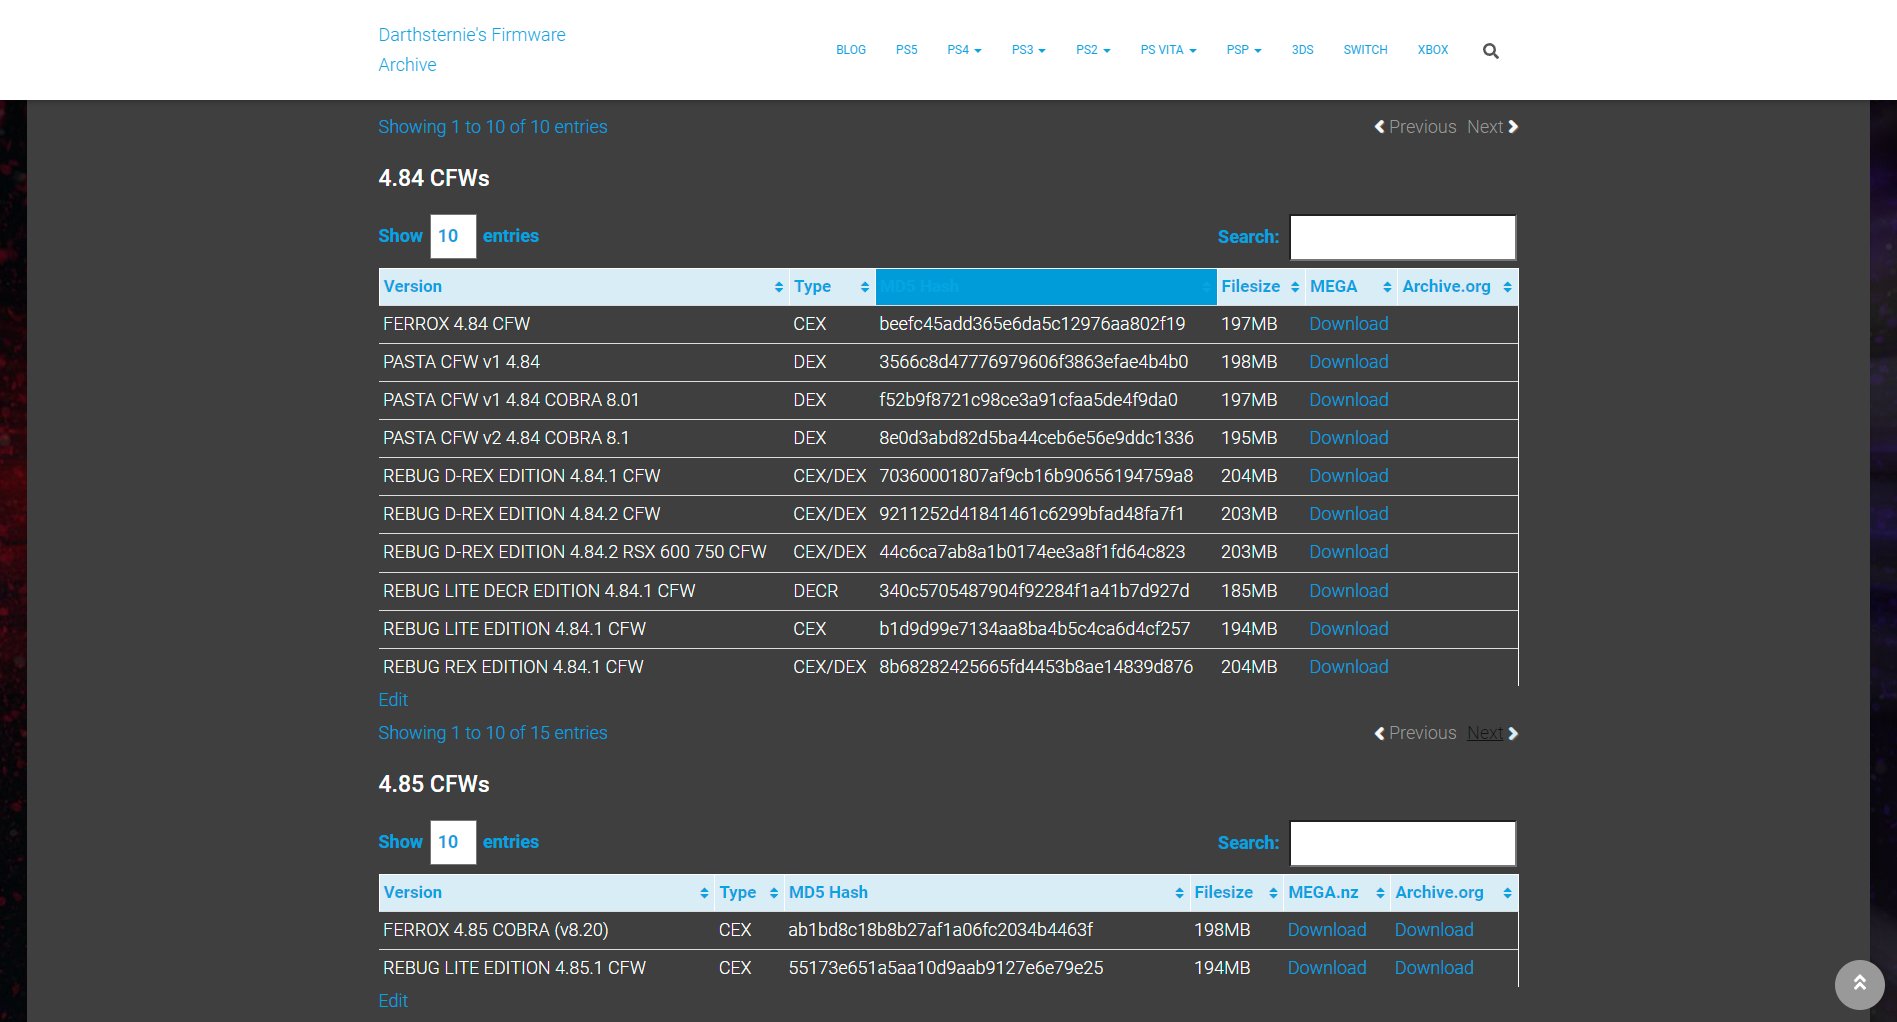Sort 4.85 table by MD5 Hash column
The height and width of the screenshot is (1022, 1897).
pos(986,893)
